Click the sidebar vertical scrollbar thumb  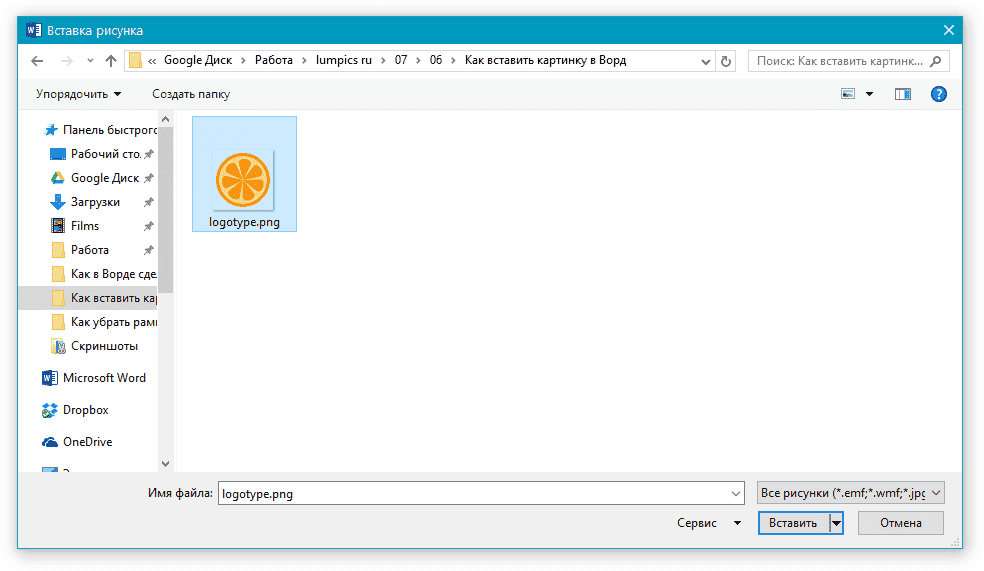click(x=166, y=210)
